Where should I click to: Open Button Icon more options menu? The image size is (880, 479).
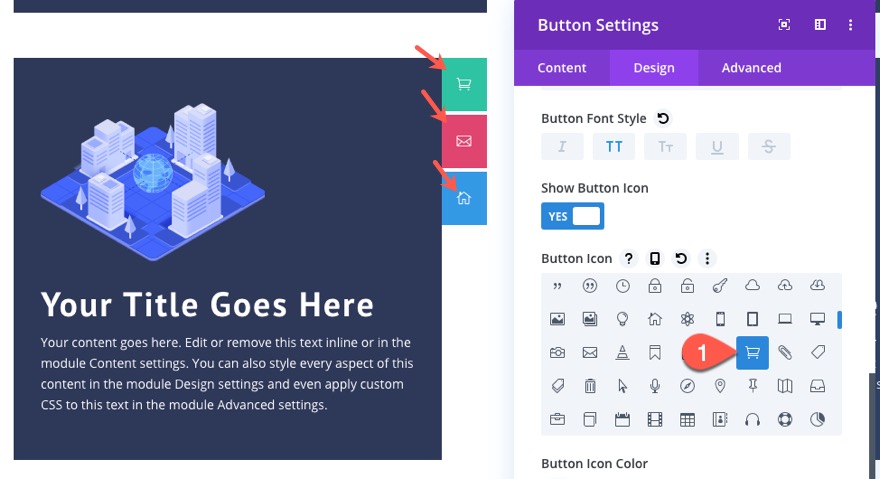point(707,258)
